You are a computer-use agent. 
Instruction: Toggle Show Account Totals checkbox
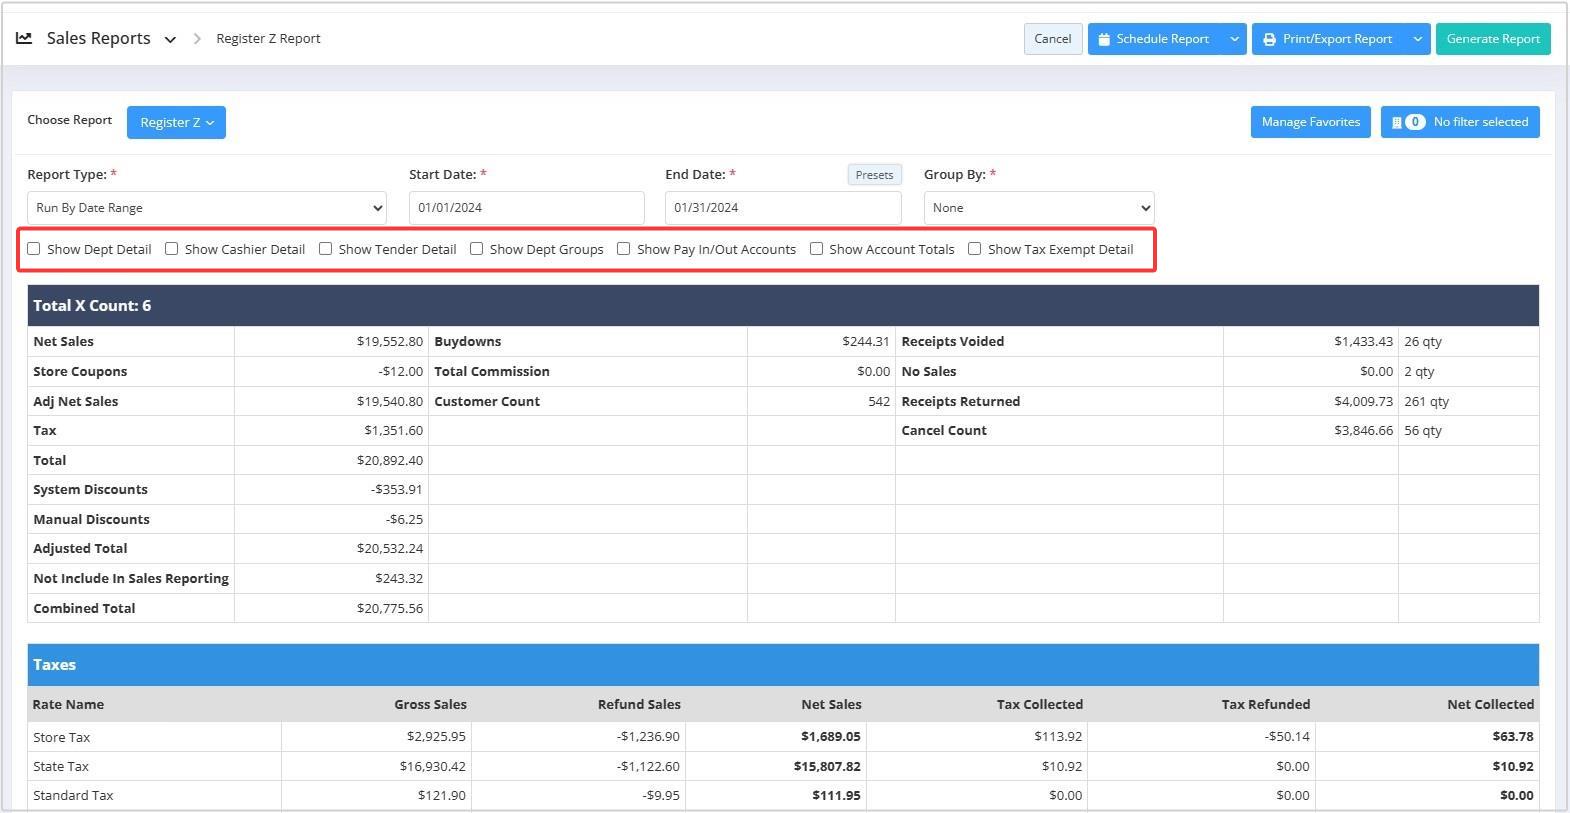tap(816, 249)
